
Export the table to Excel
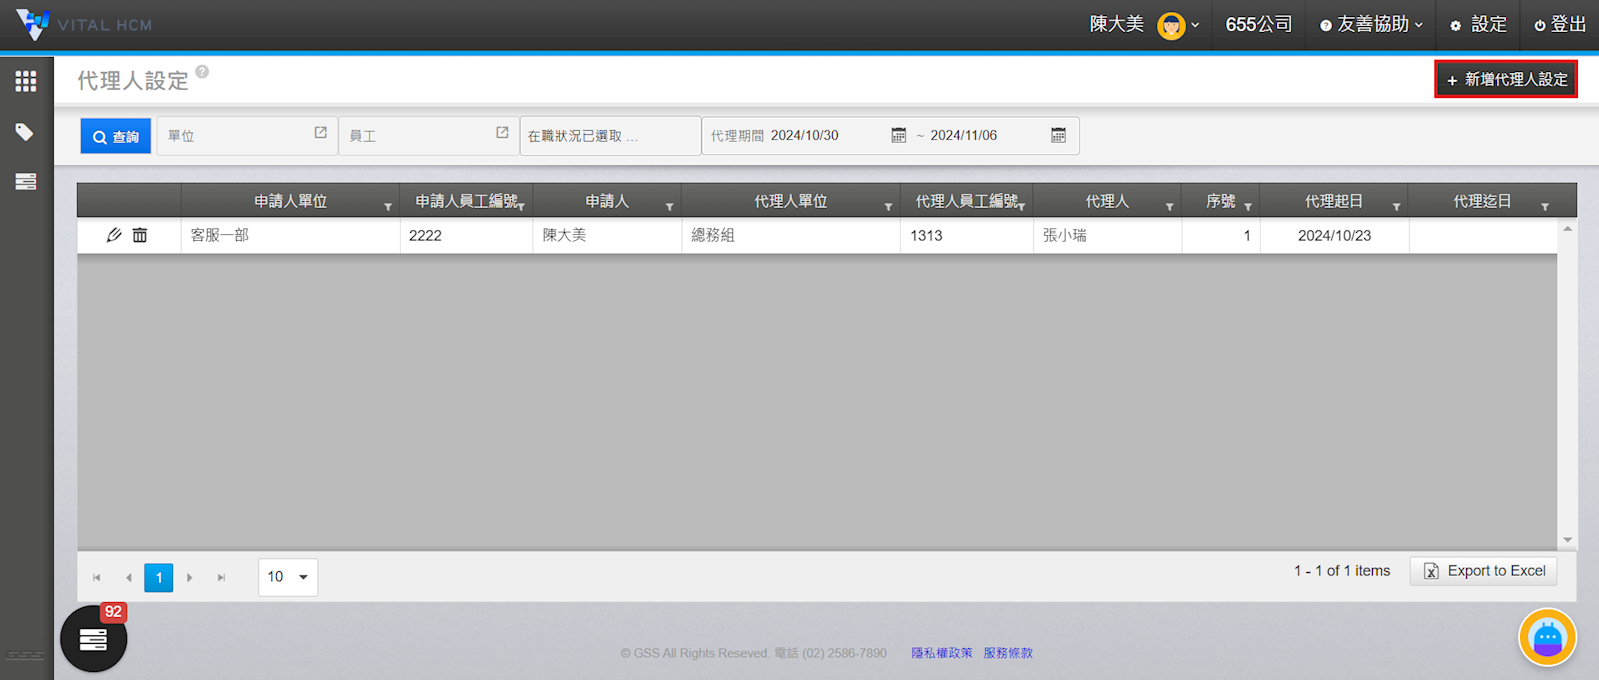[x=1483, y=571]
